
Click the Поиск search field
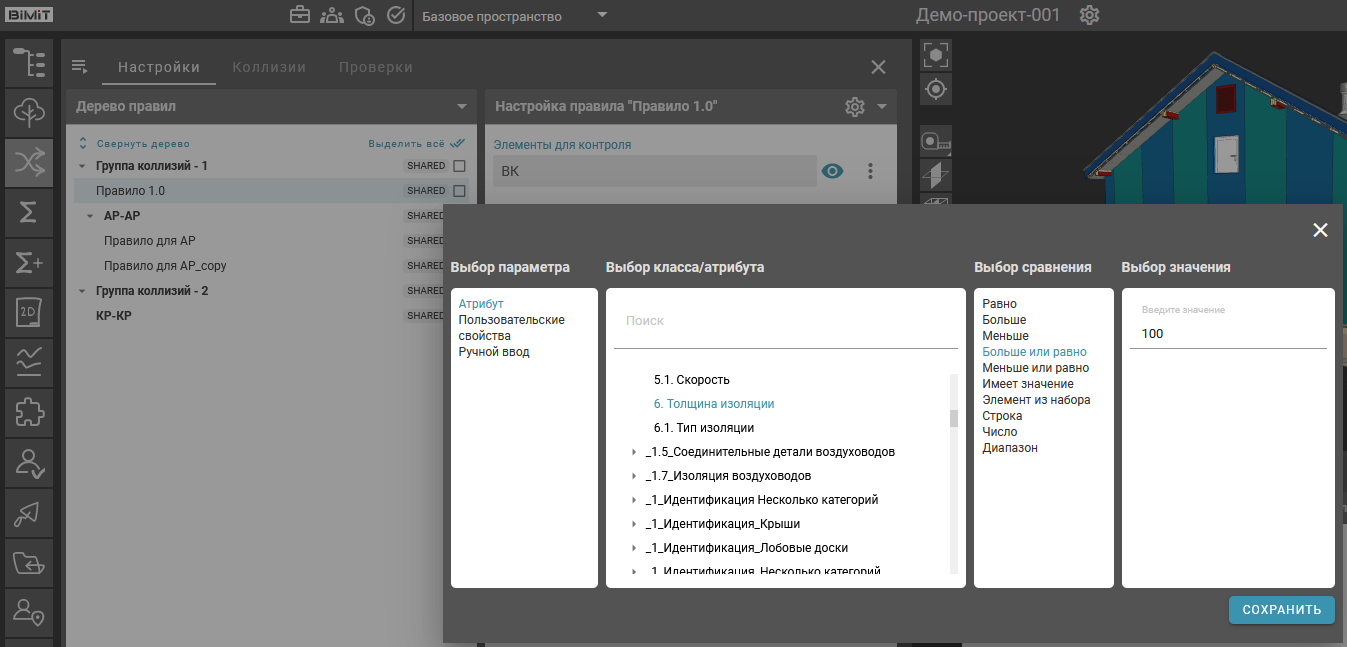pyautogui.click(x=785, y=321)
